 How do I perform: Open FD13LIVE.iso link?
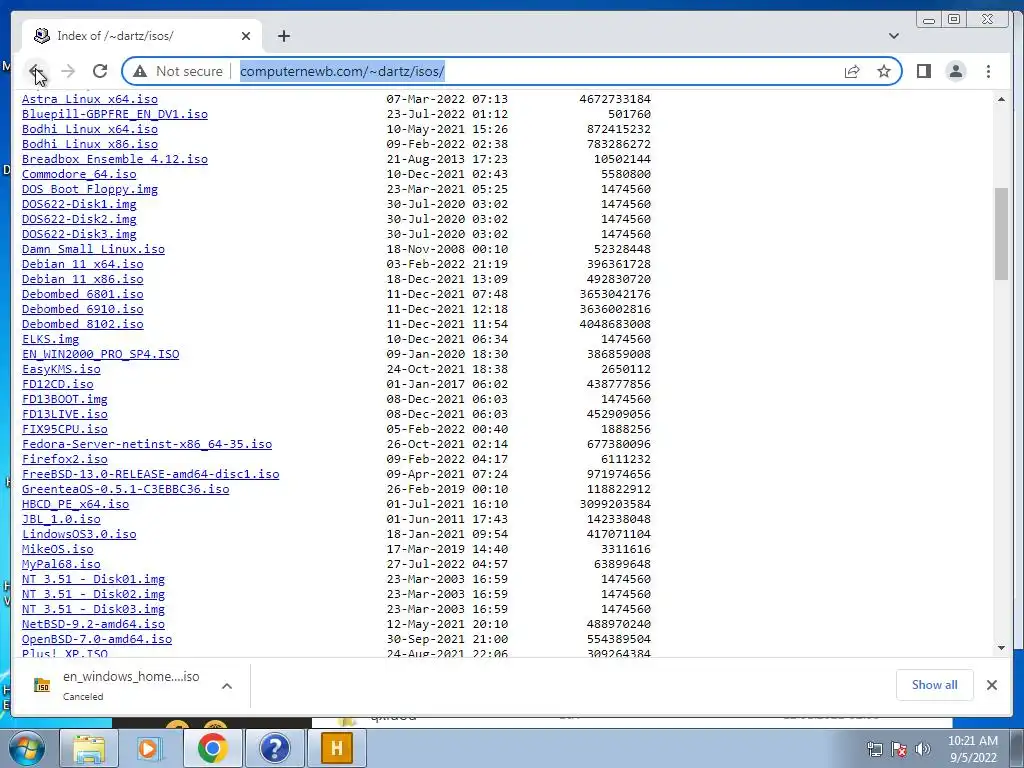click(65, 415)
